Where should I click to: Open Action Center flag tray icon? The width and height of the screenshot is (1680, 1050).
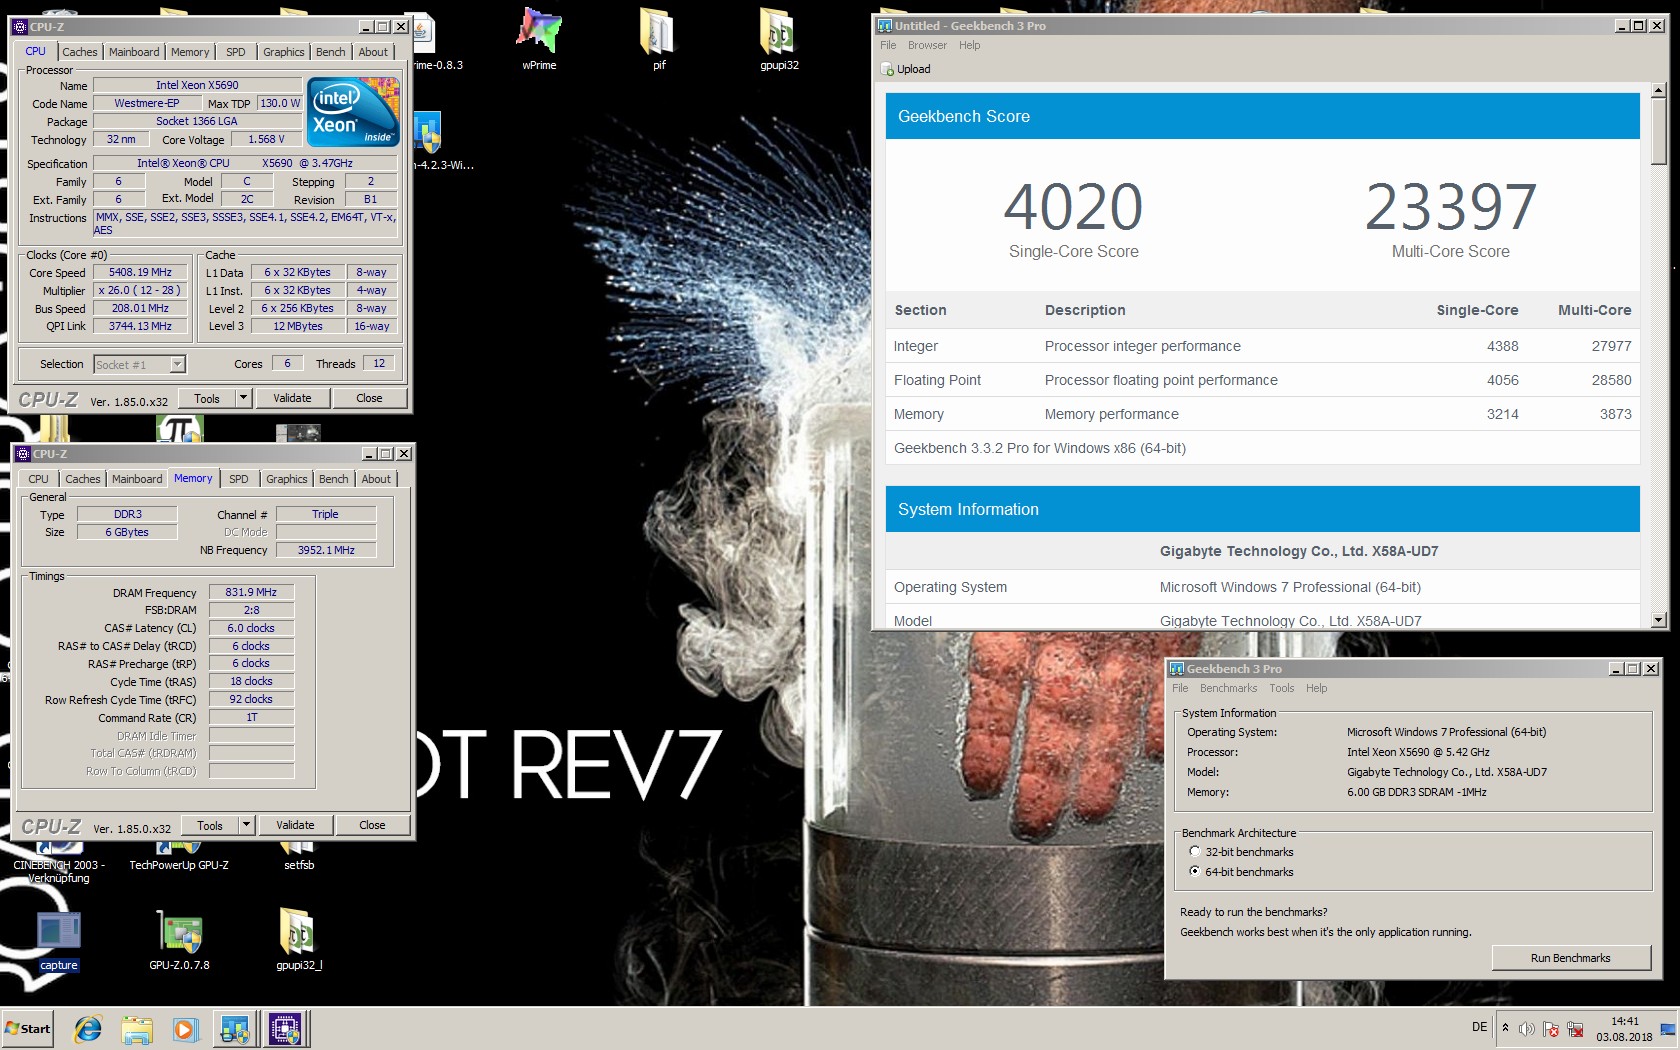click(x=1550, y=1029)
